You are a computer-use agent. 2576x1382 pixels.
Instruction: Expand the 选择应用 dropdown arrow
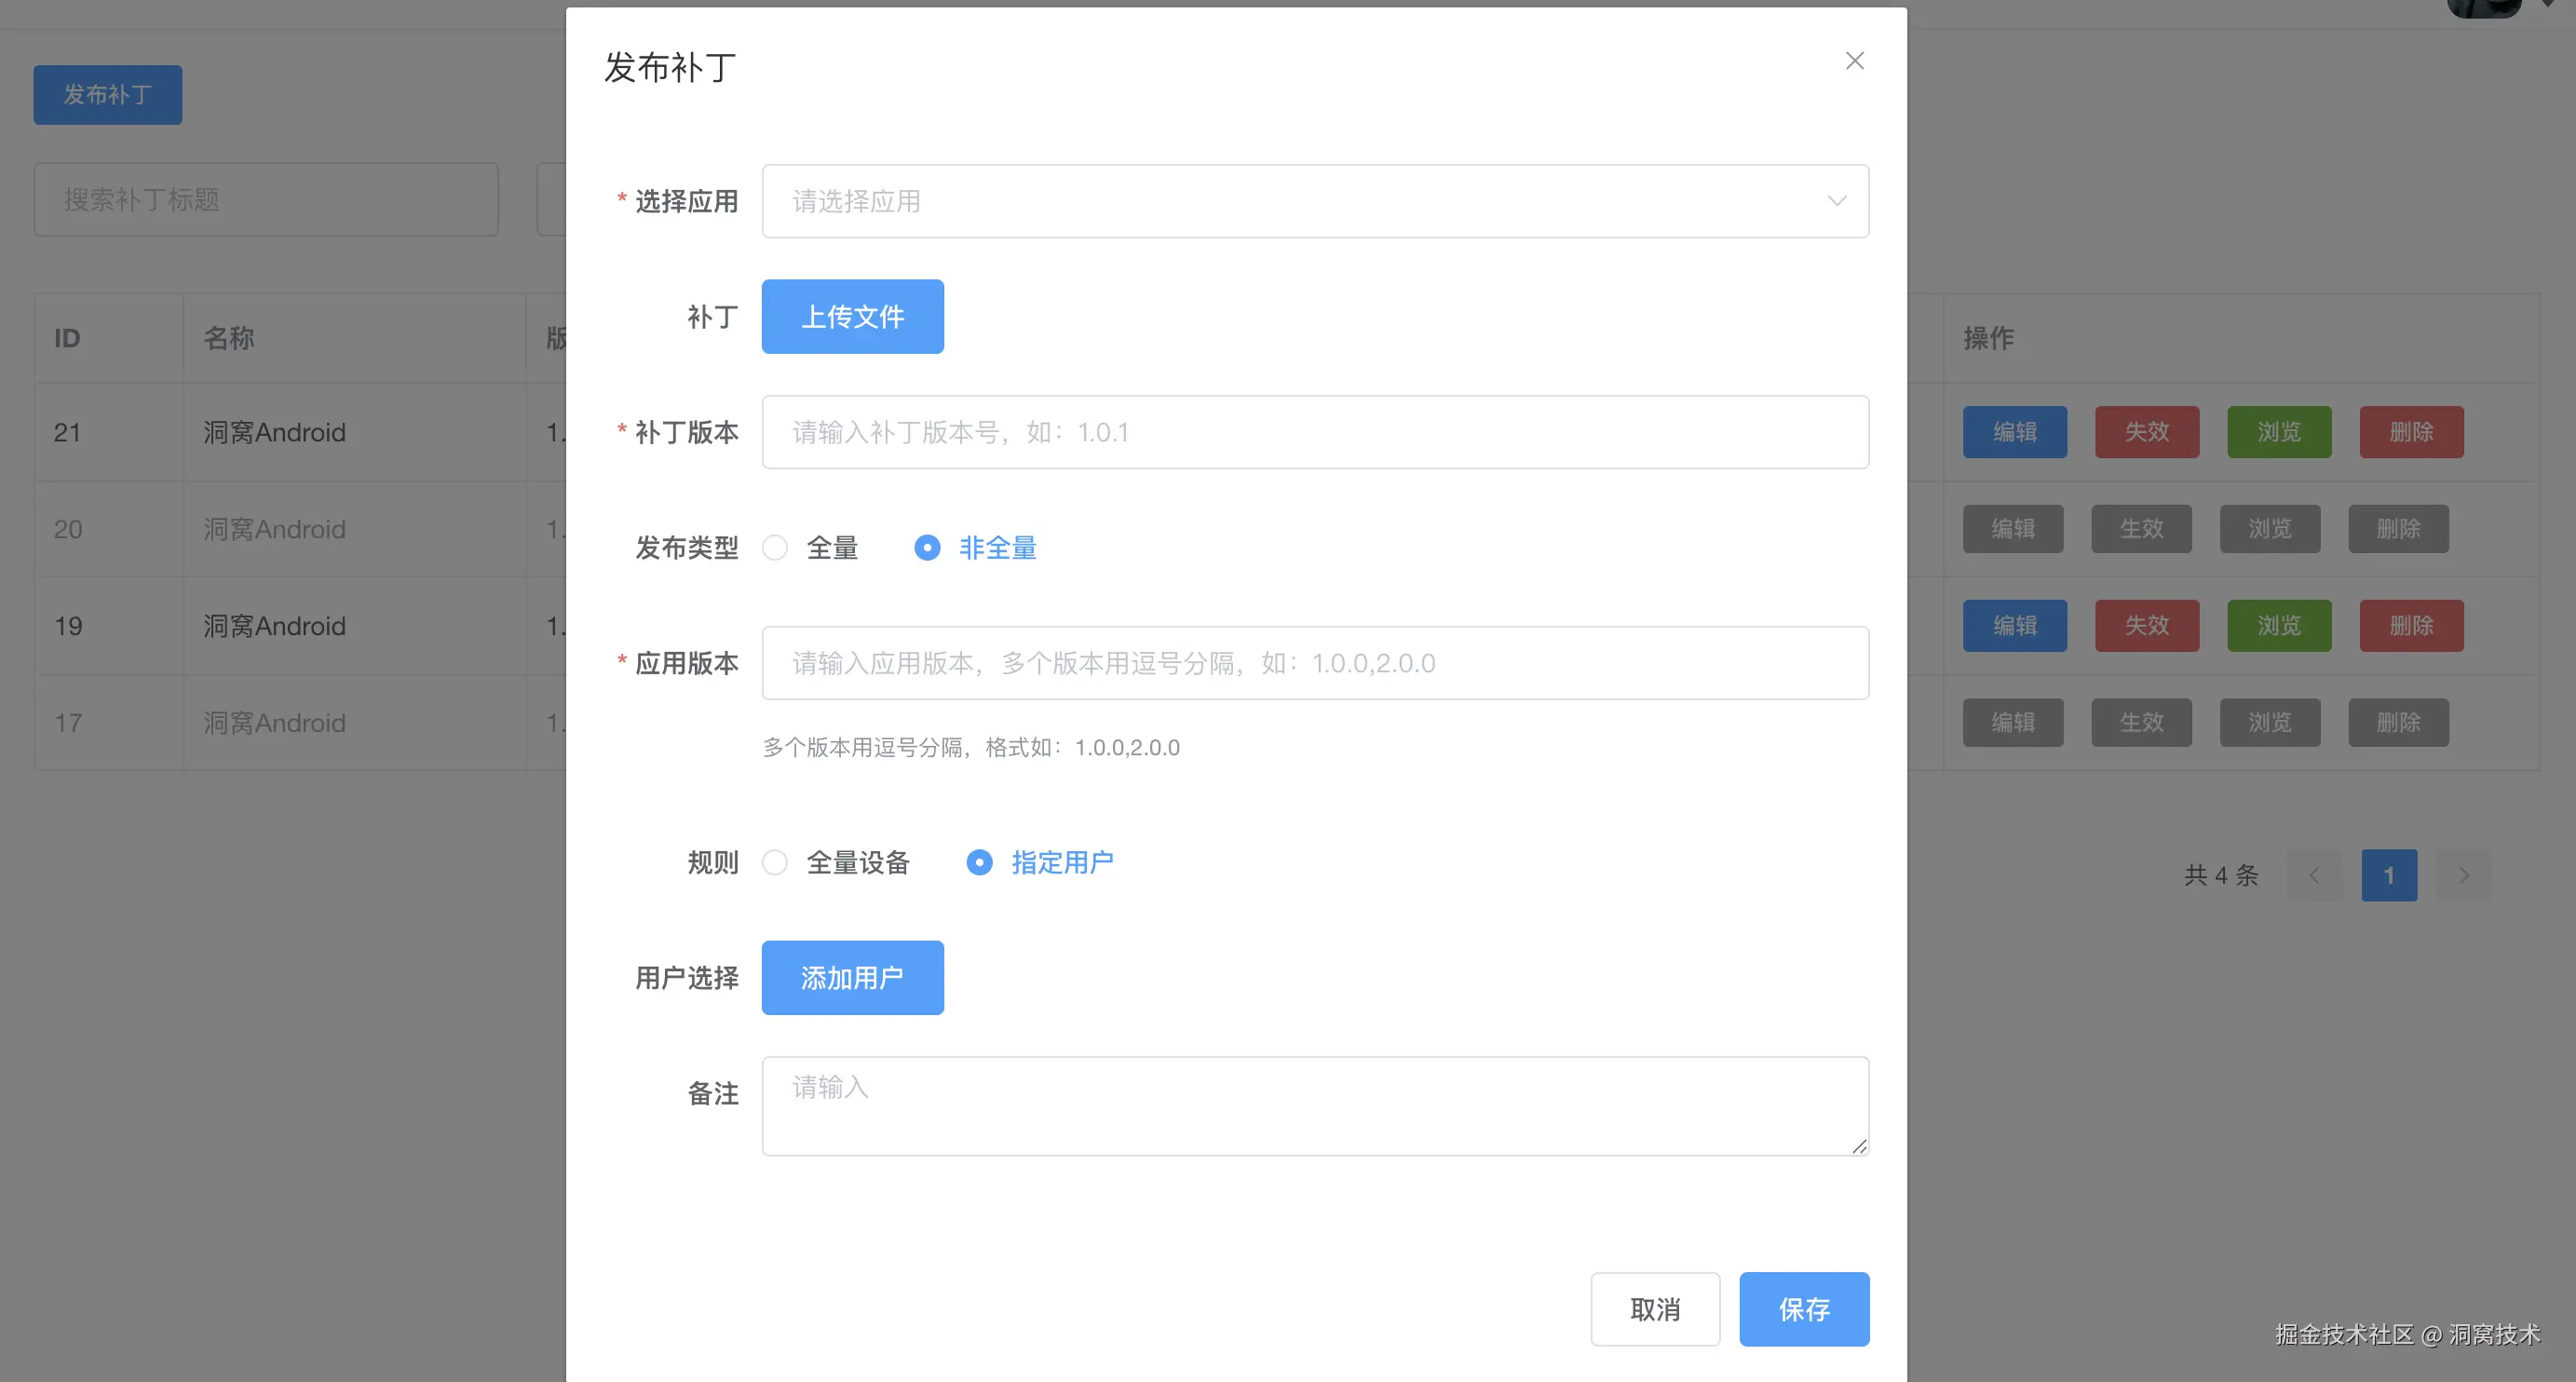coord(1836,201)
